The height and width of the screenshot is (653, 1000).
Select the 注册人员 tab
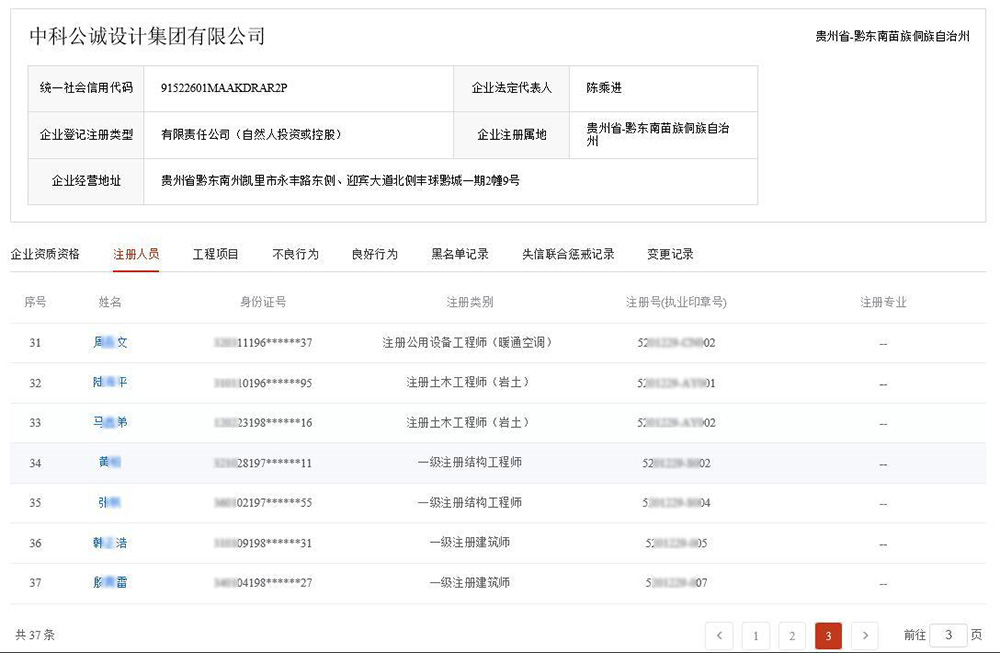pyautogui.click(x=136, y=254)
